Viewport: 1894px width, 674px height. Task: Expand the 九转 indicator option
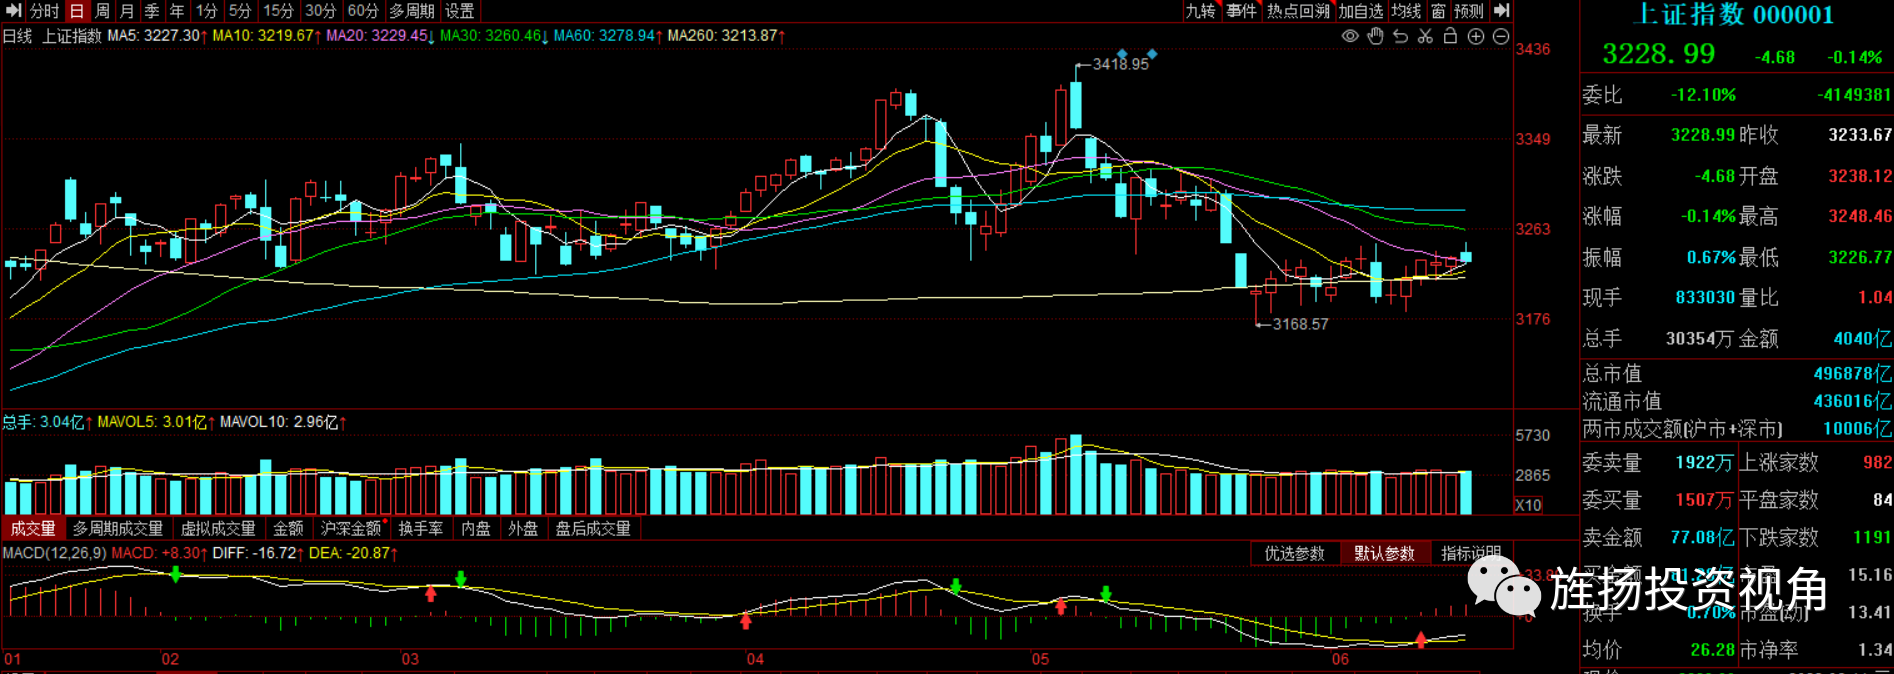coord(1200,11)
